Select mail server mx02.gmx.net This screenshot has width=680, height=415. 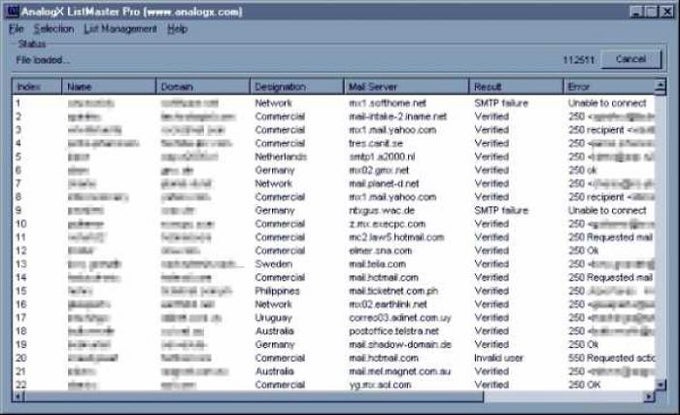coord(379,170)
